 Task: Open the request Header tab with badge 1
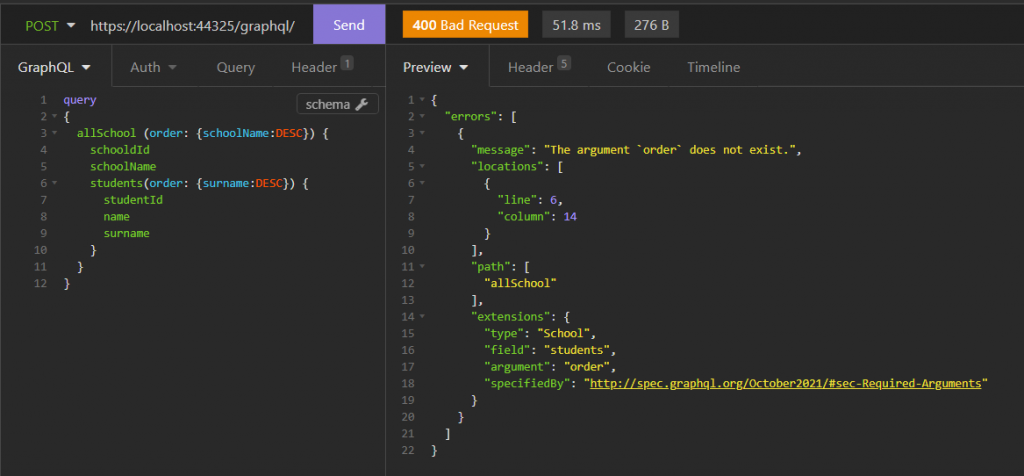(321, 67)
